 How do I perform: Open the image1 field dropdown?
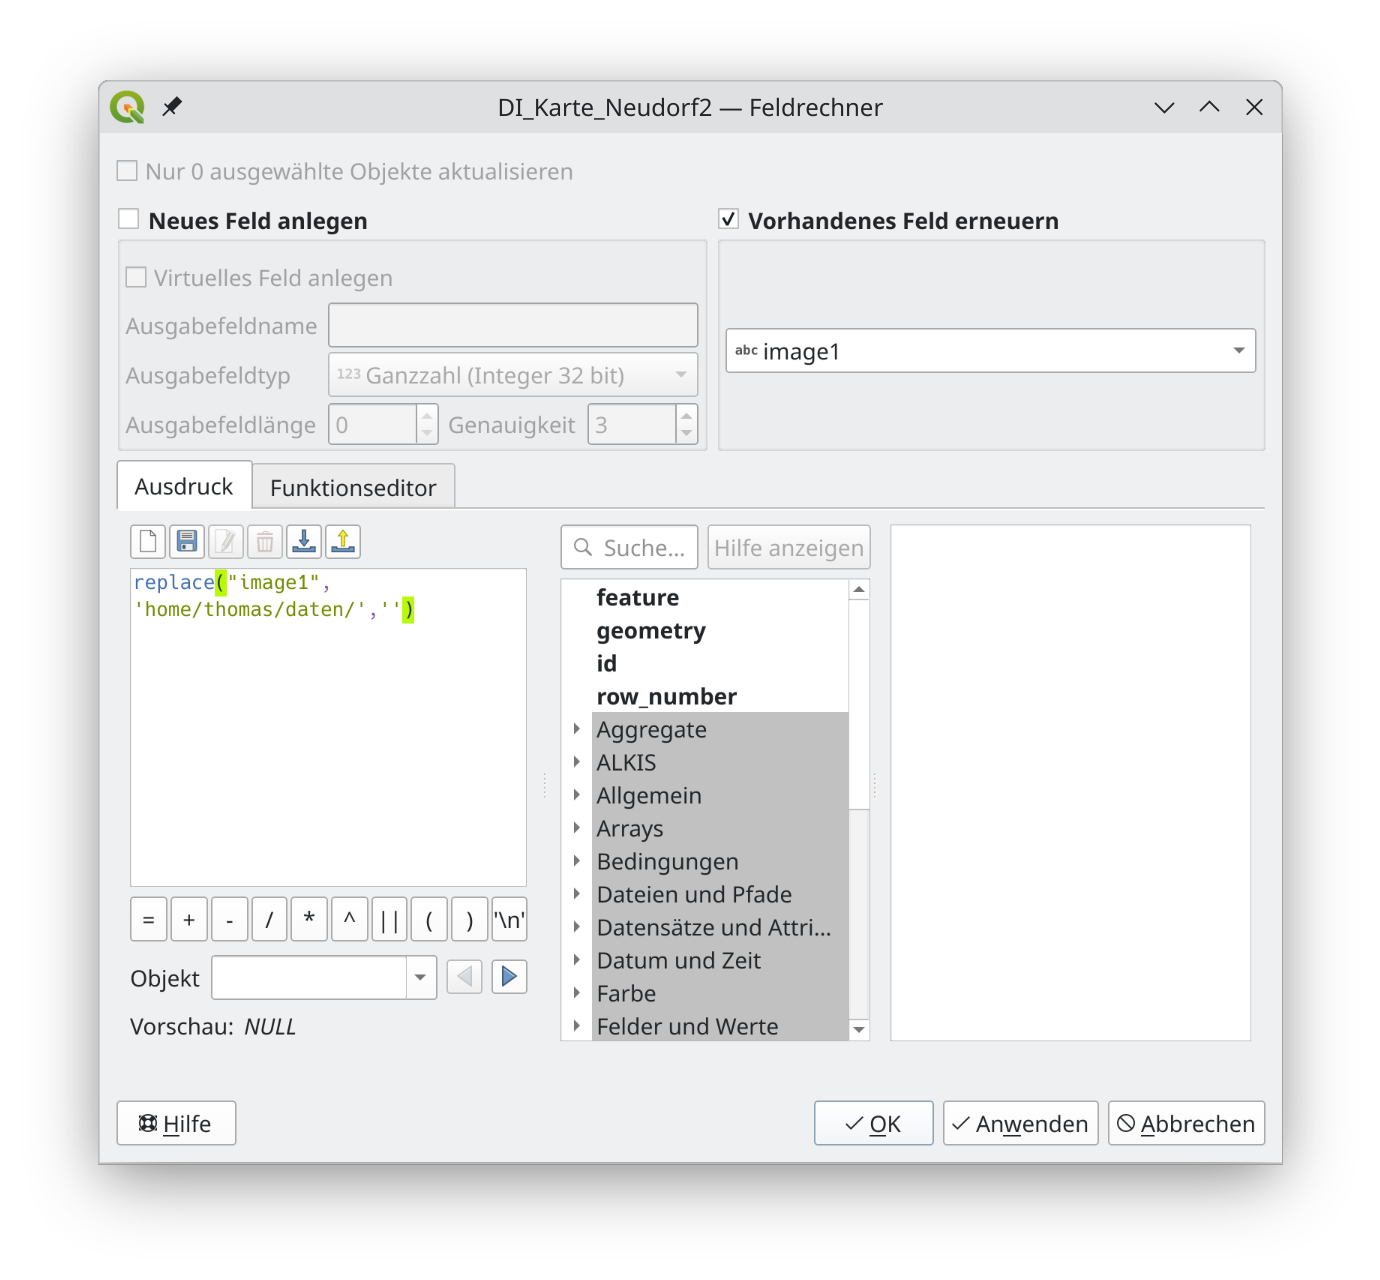pos(990,351)
